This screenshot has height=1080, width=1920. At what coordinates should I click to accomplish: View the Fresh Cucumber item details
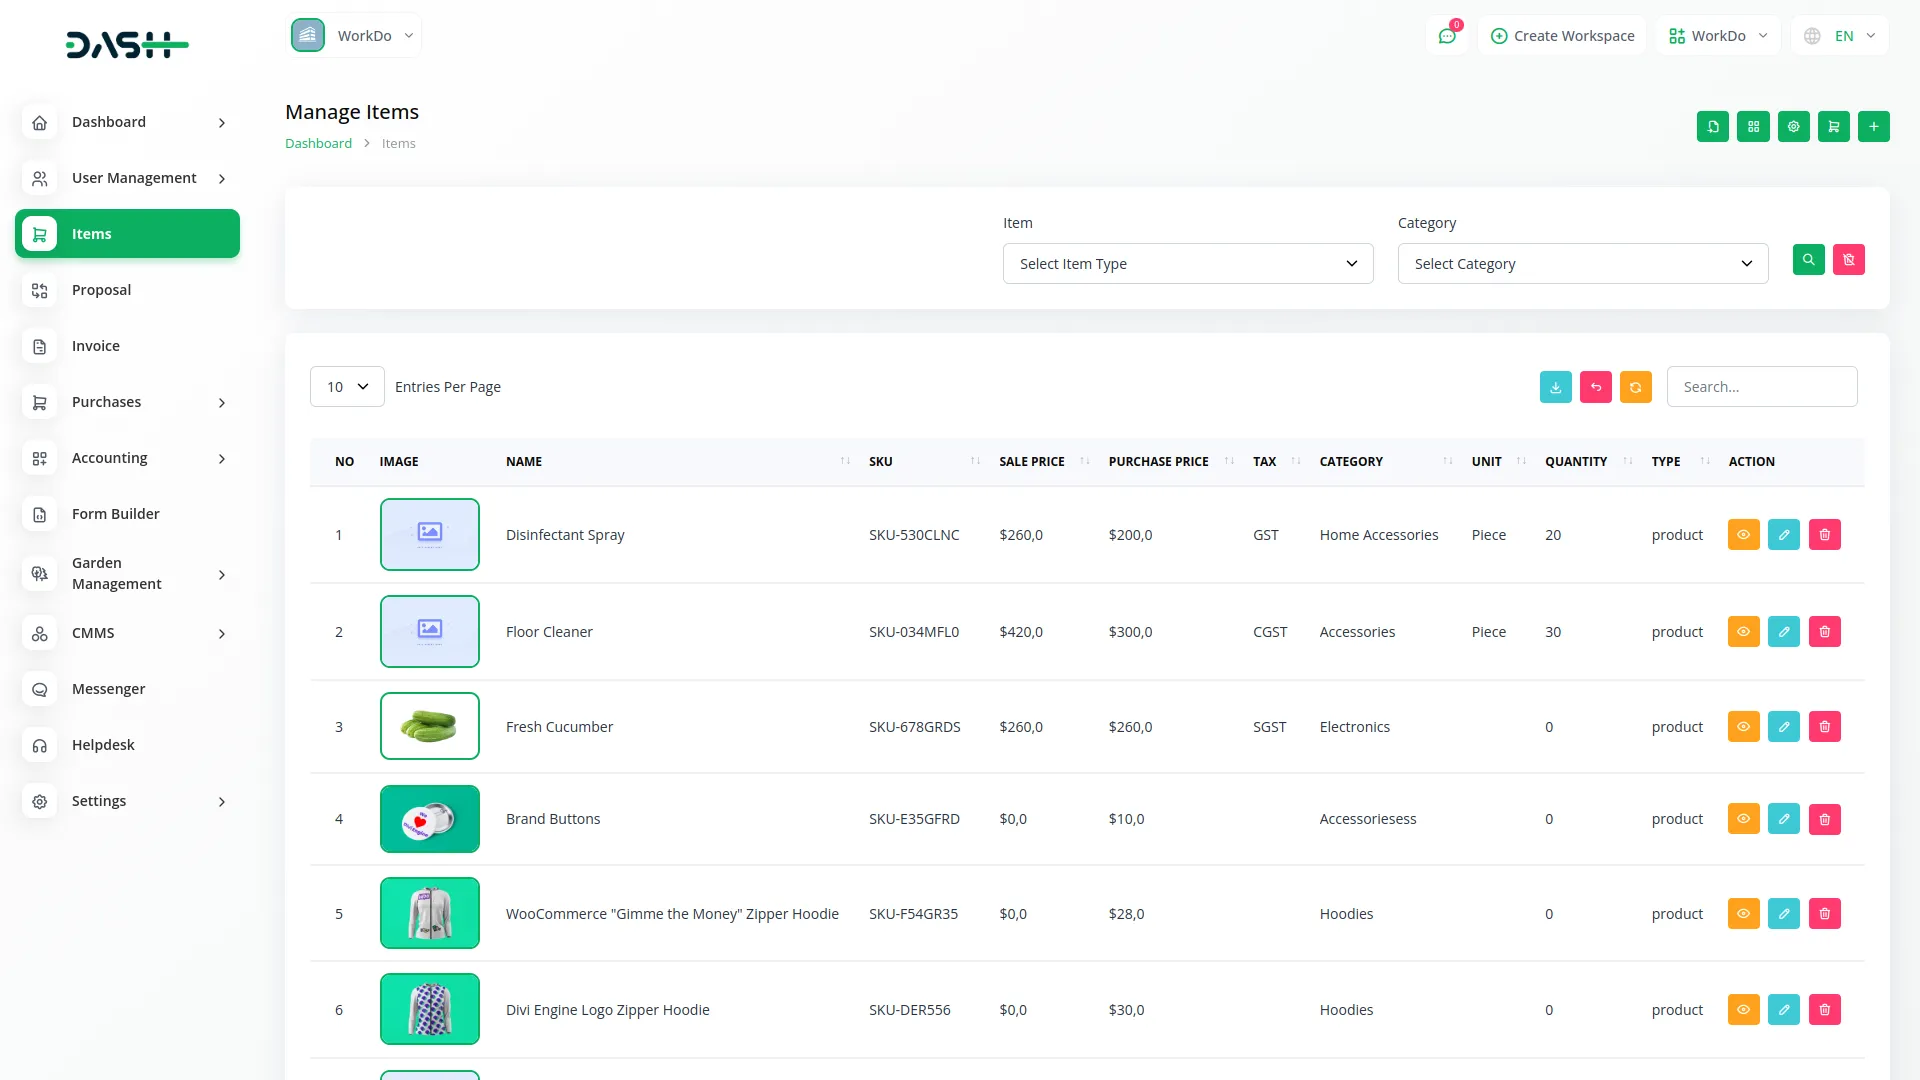pos(1743,727)
